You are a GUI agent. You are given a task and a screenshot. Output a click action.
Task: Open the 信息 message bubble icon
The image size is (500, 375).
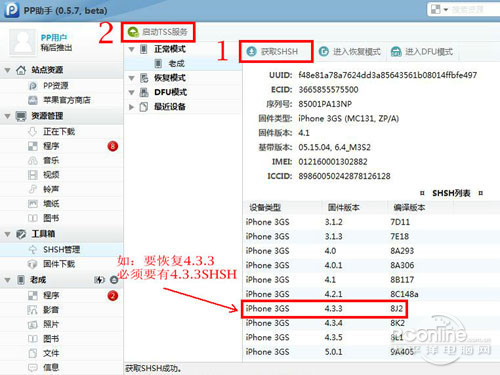[x=33, y=368]
